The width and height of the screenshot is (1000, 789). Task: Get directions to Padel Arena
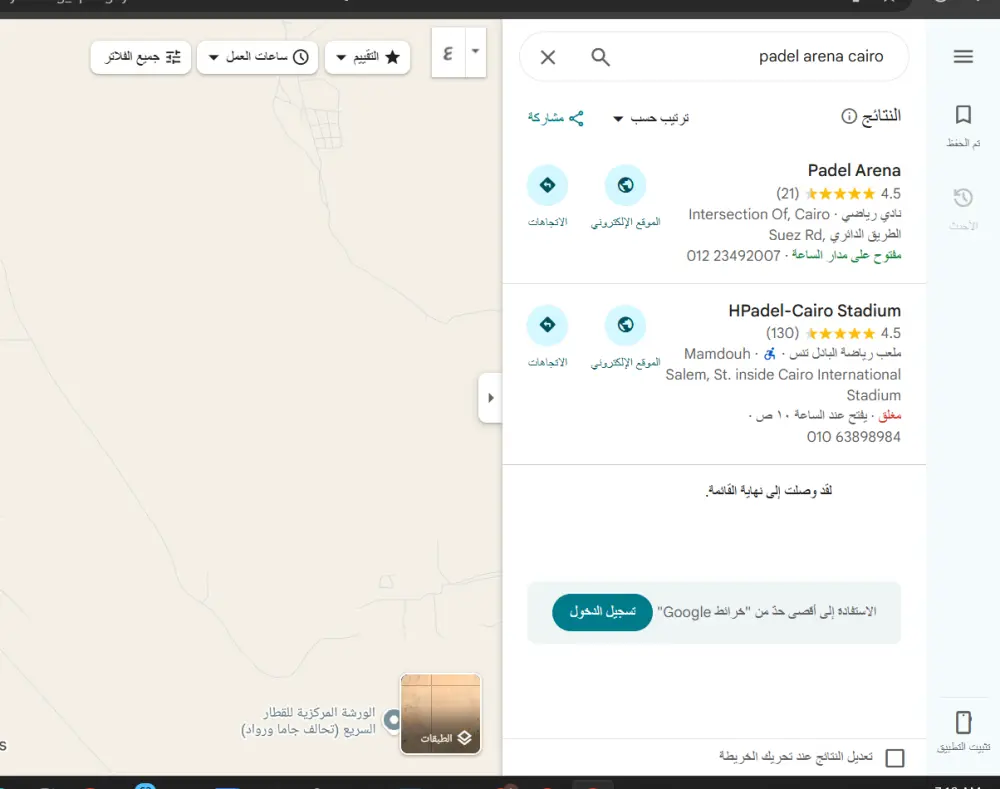click(547, 186)
